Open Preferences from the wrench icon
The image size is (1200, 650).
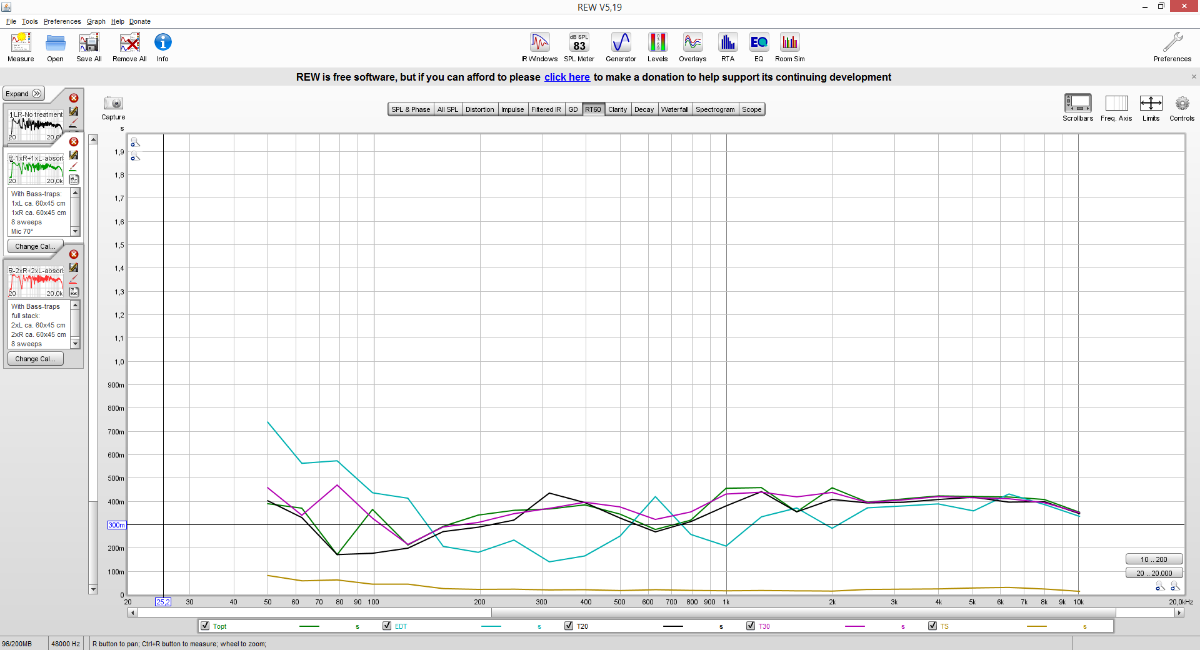click(1172, 45)
